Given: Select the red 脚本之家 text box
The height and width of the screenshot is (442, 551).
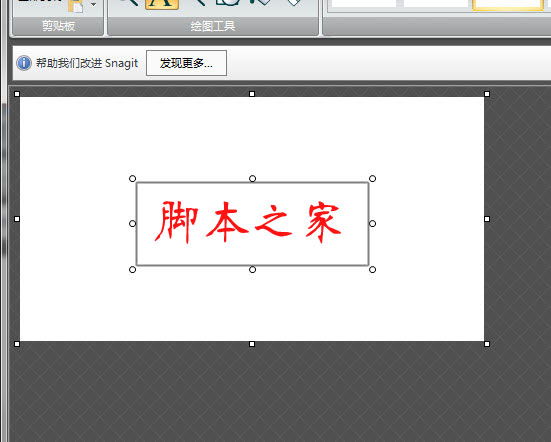Looking at the screenshot, I should coord(252,224).
